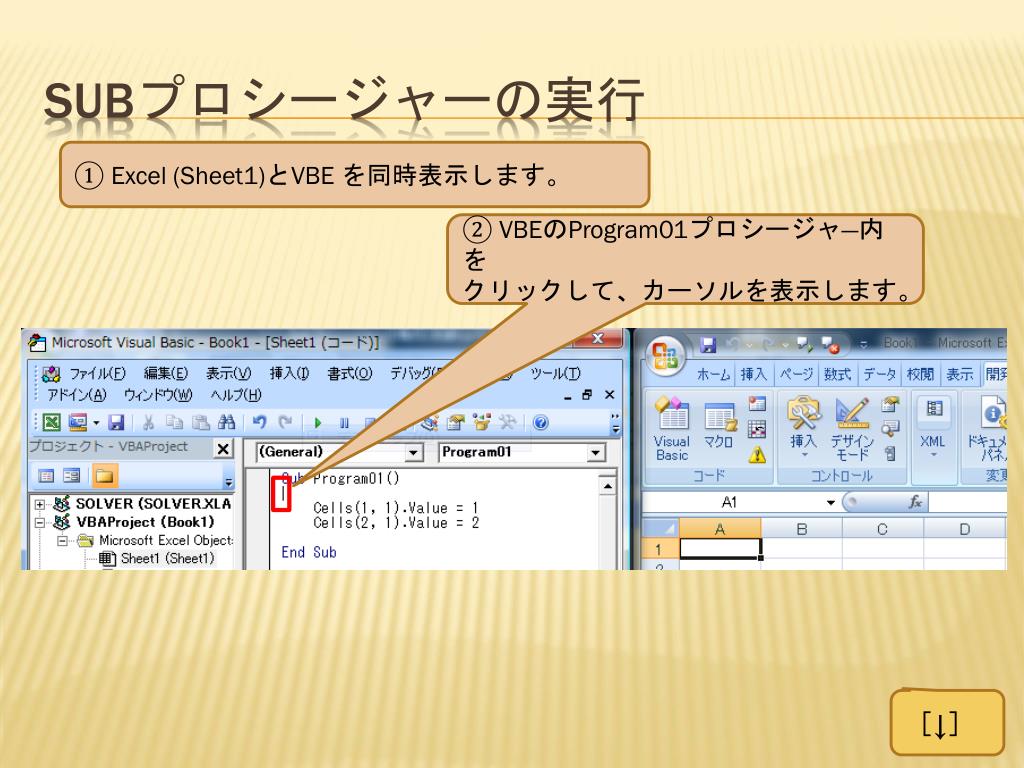Image resolution: width=1024 pixels, height=768 pixels.
Task: Collapse the VBAProject (Book1) tree node
Action: point(40,522)
